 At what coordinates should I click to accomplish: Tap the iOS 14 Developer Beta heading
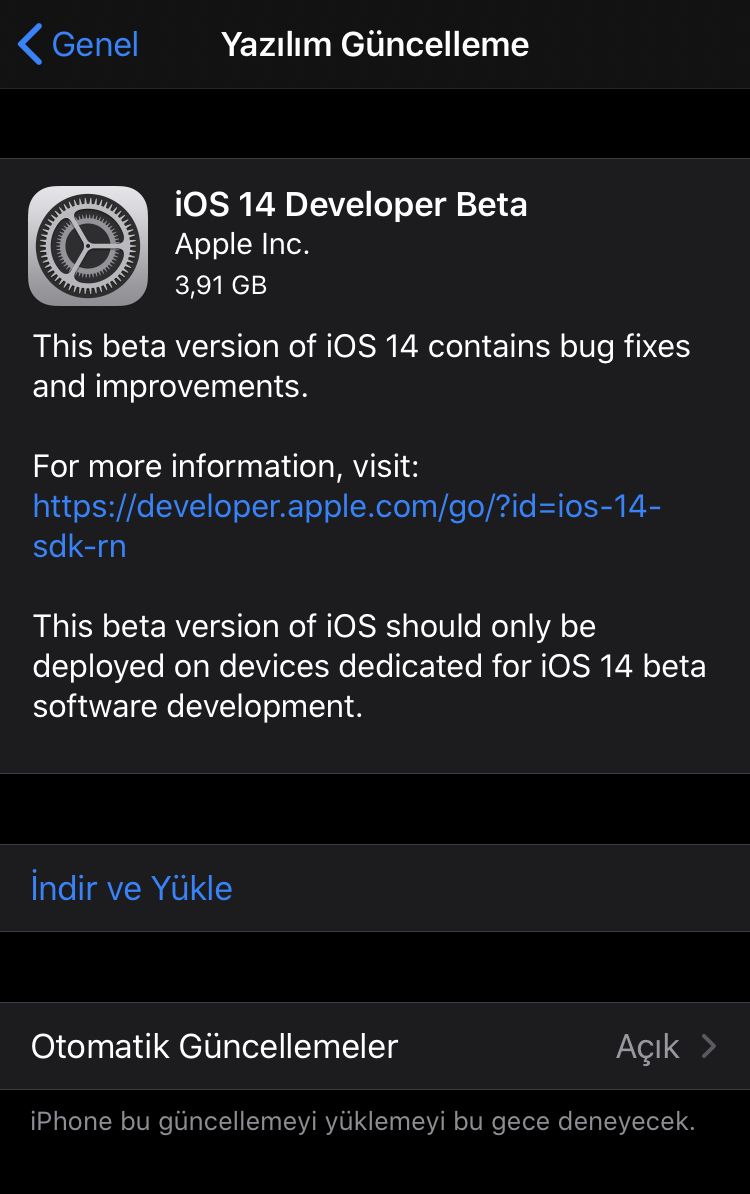pyautogui.click(x=350, y=205)
